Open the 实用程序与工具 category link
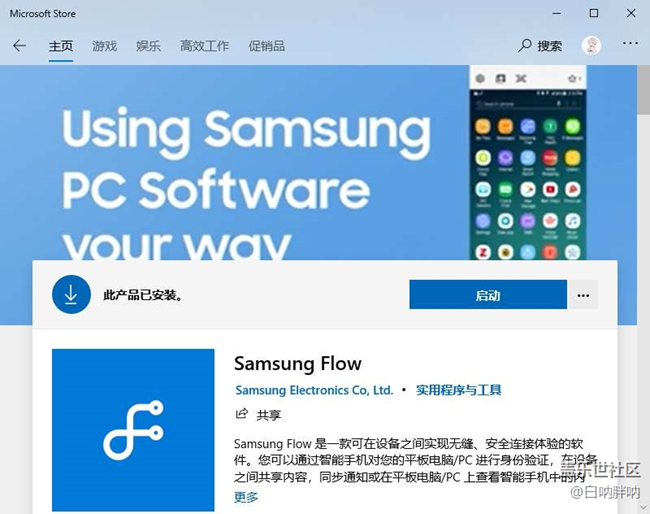This screenshot has height=514, width=650. coord(459,390)
